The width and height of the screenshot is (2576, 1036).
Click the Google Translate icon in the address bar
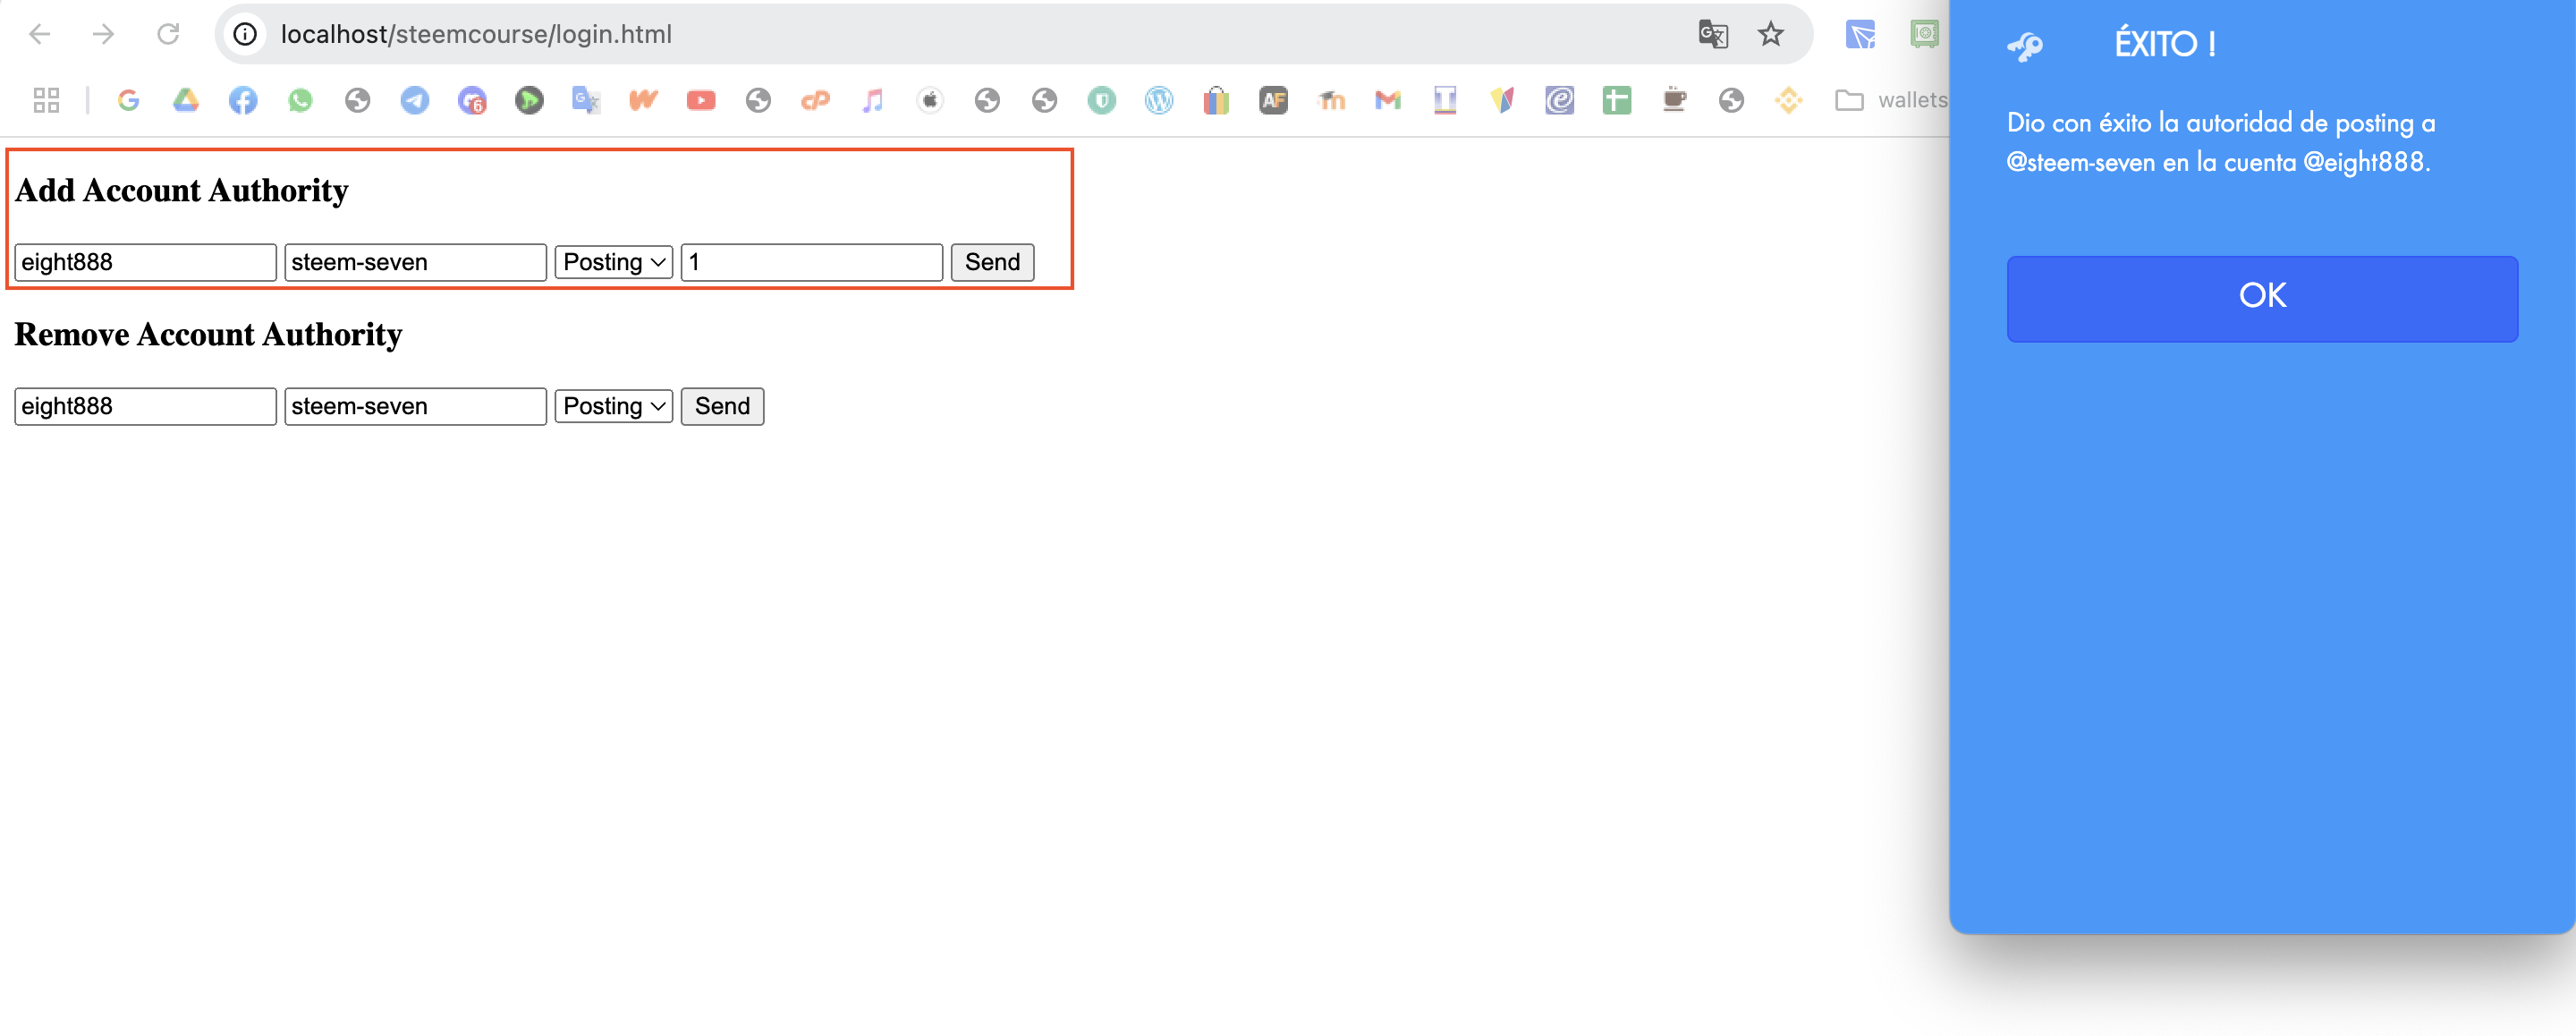coord(1712,33)
